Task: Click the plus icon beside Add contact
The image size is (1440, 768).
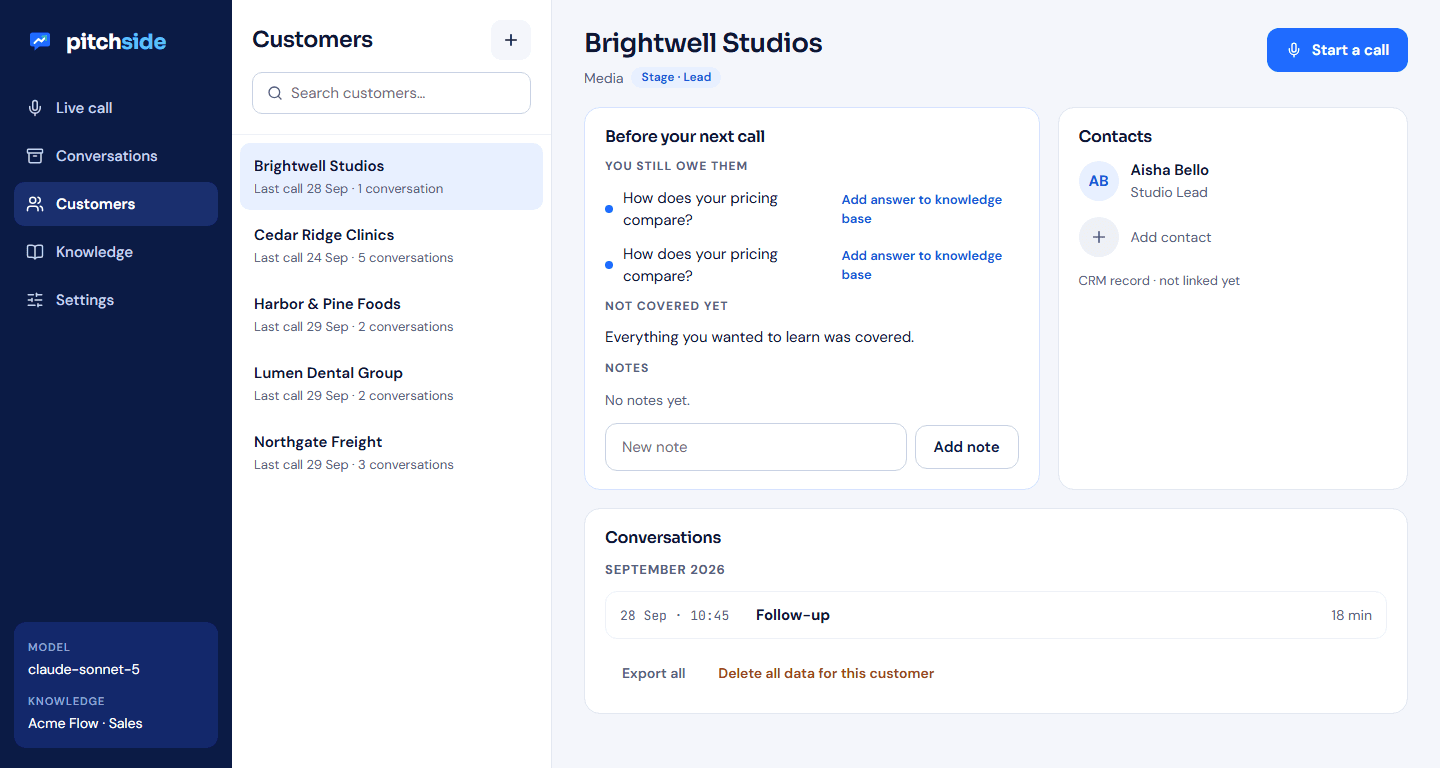Action: click(x=1099, y=237)
